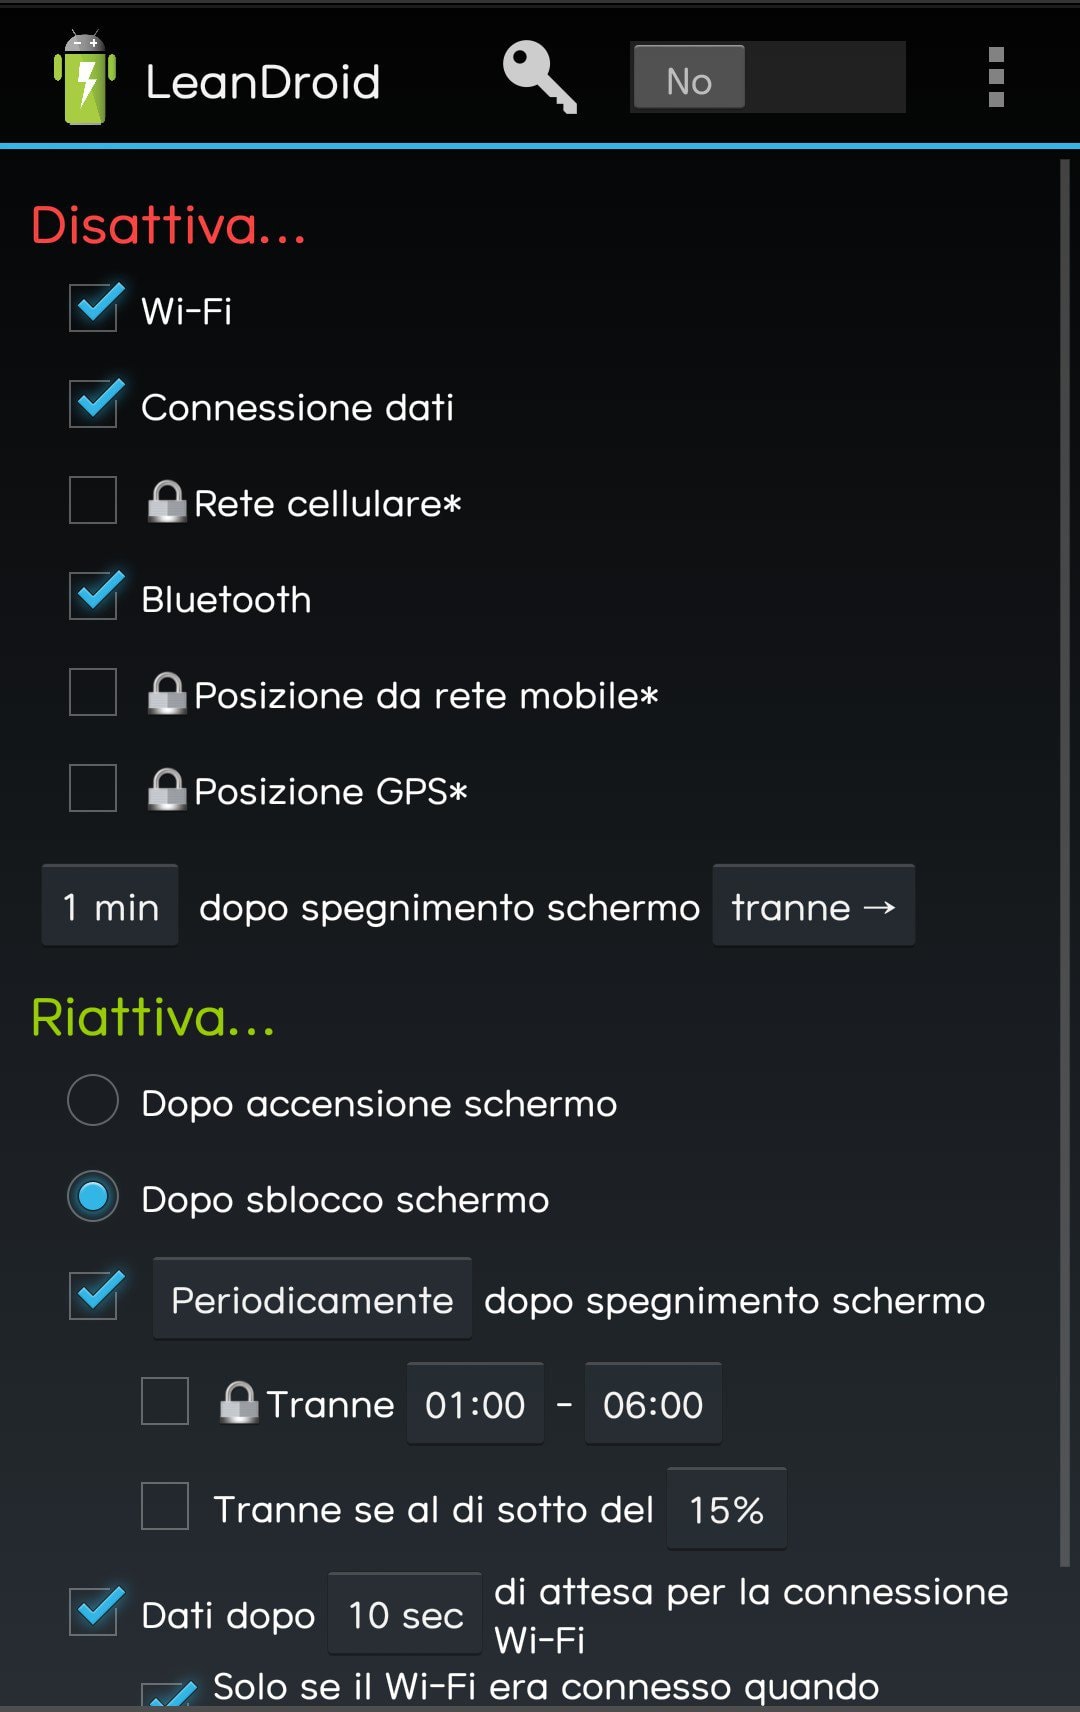The width and height of the screenshot is (1080, 1712).
Task: Open the 1 min delay dropdown
Action: pyautogui.click(x=110, y=906)
